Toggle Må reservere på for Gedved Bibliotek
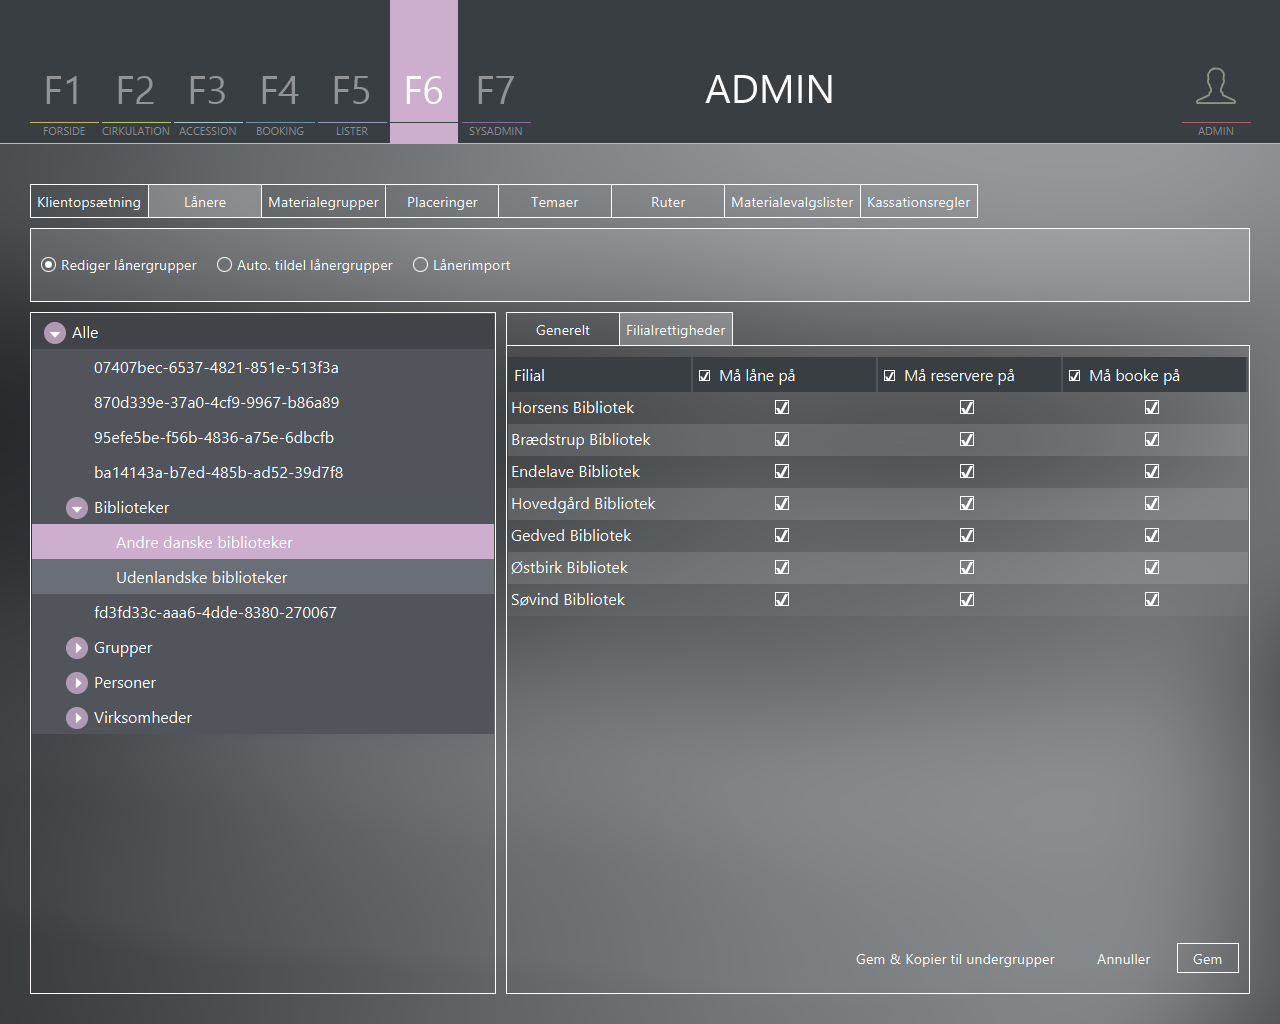 pos(967,535)
